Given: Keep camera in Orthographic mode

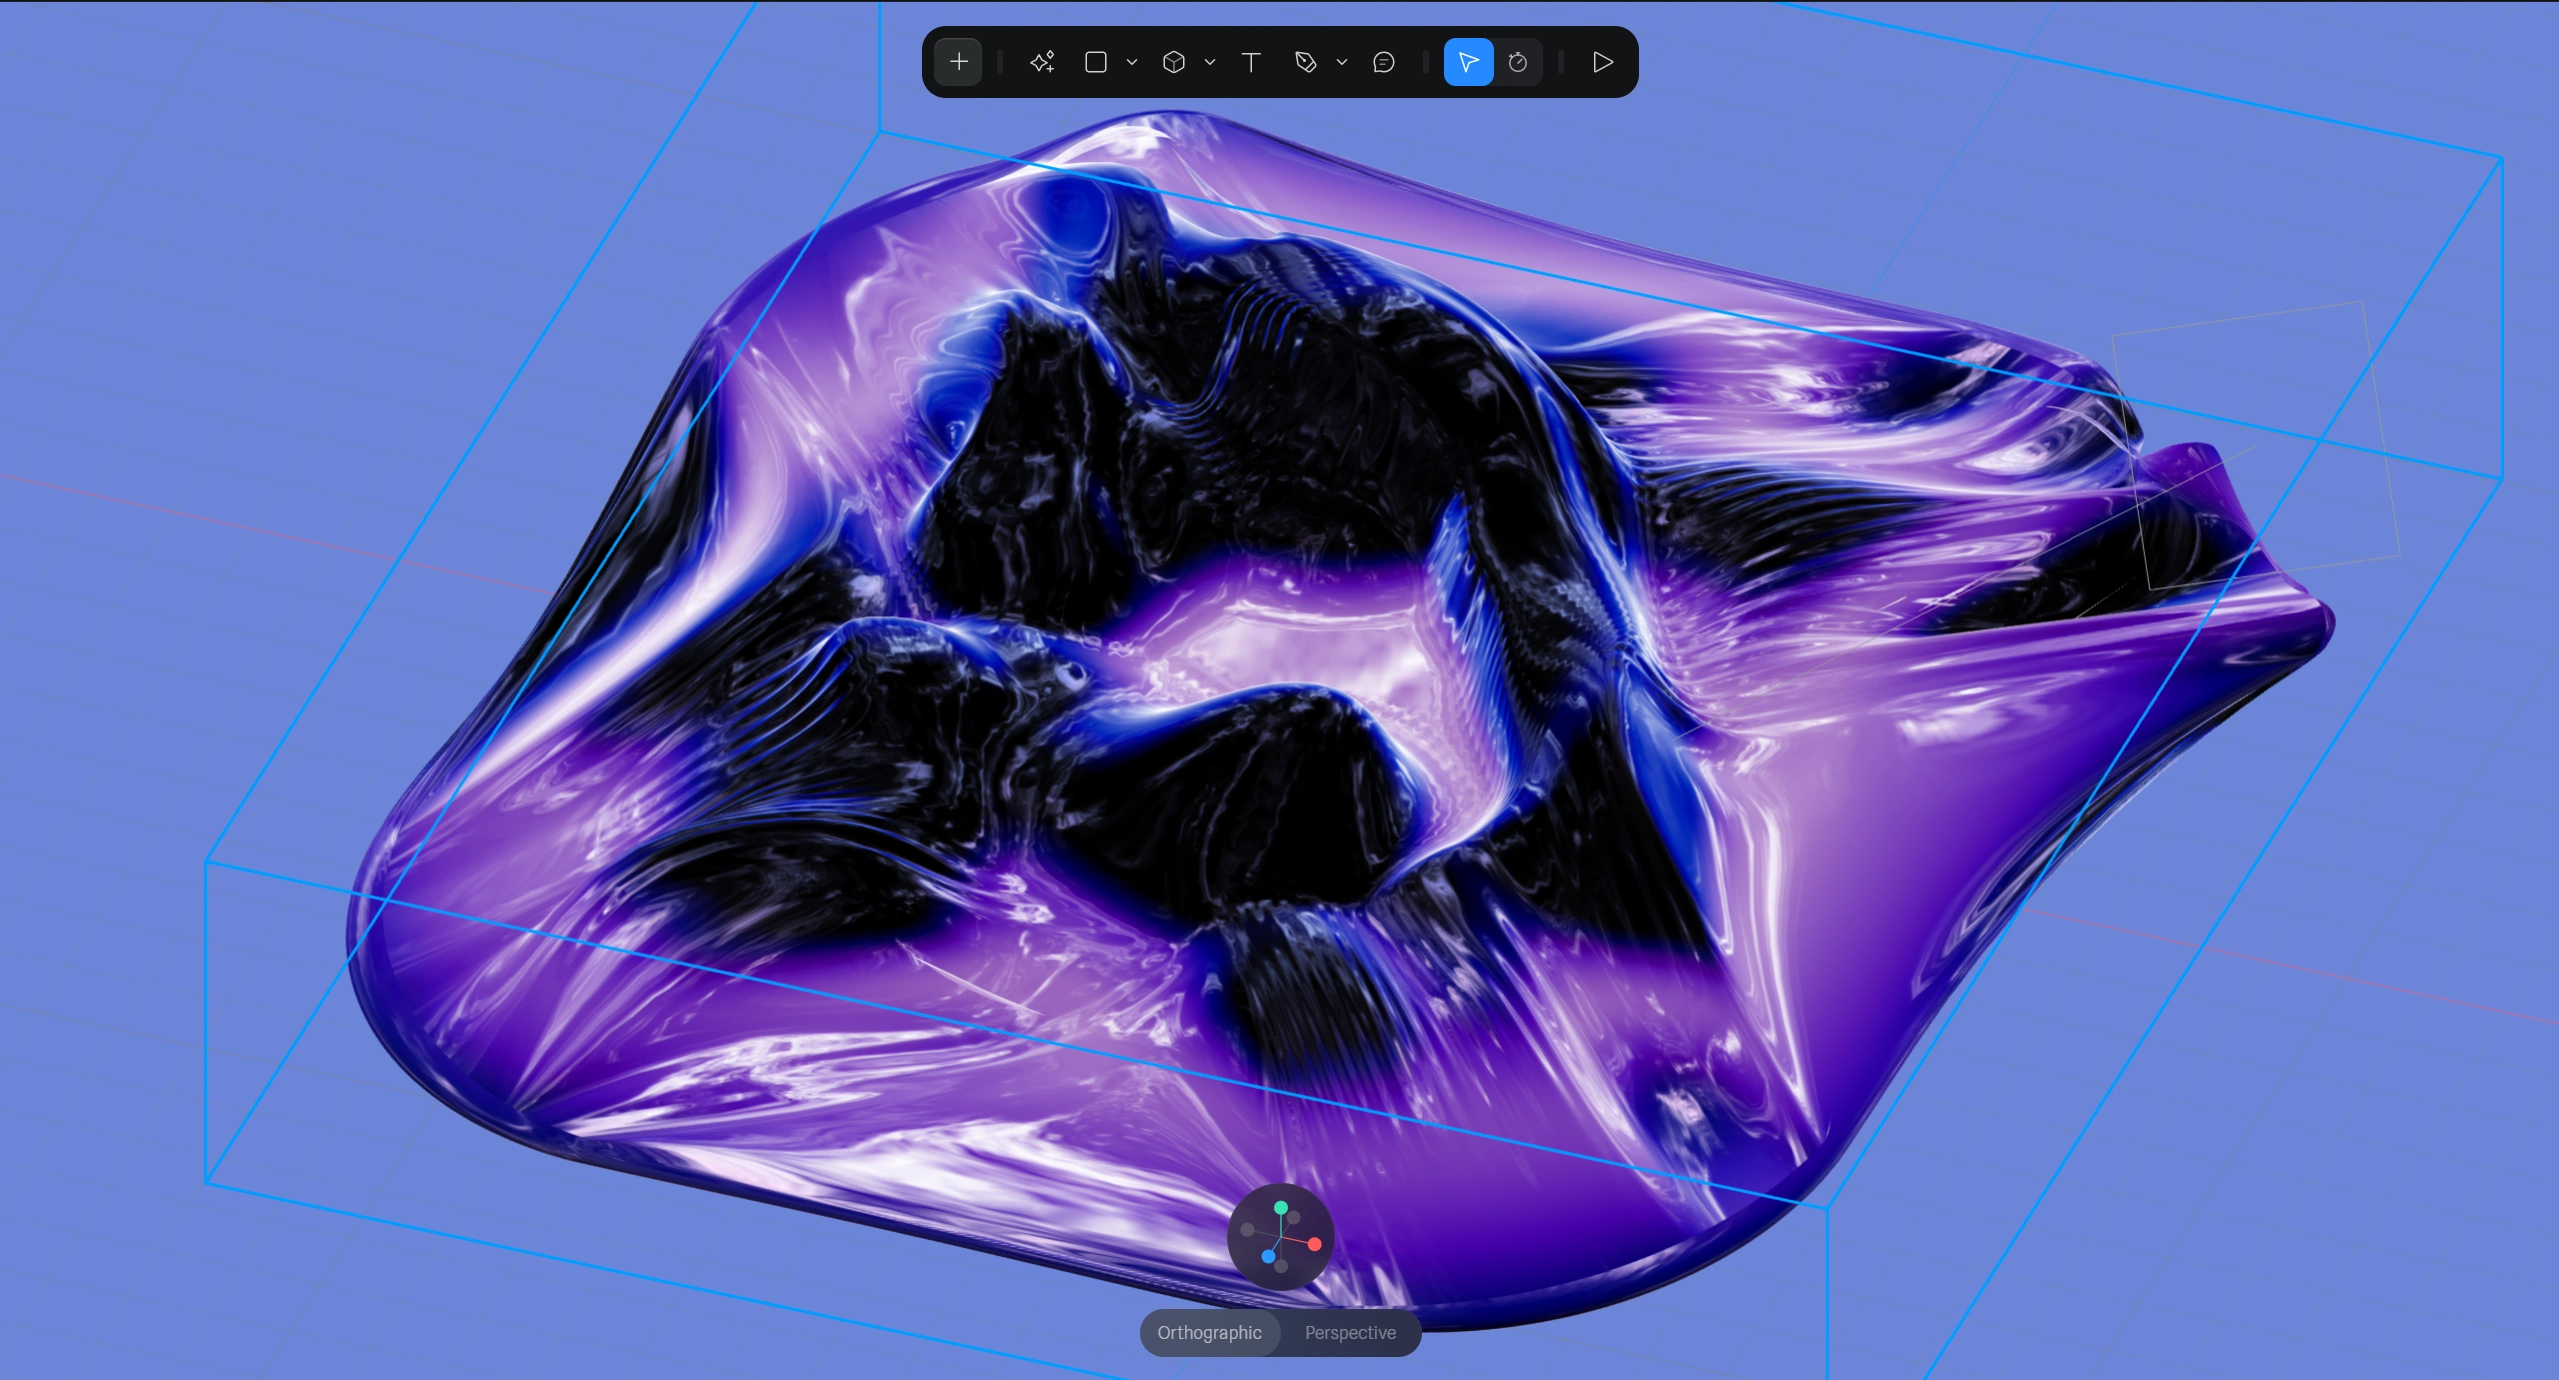Looking at the screenshot, I should coord(1208,1333).
